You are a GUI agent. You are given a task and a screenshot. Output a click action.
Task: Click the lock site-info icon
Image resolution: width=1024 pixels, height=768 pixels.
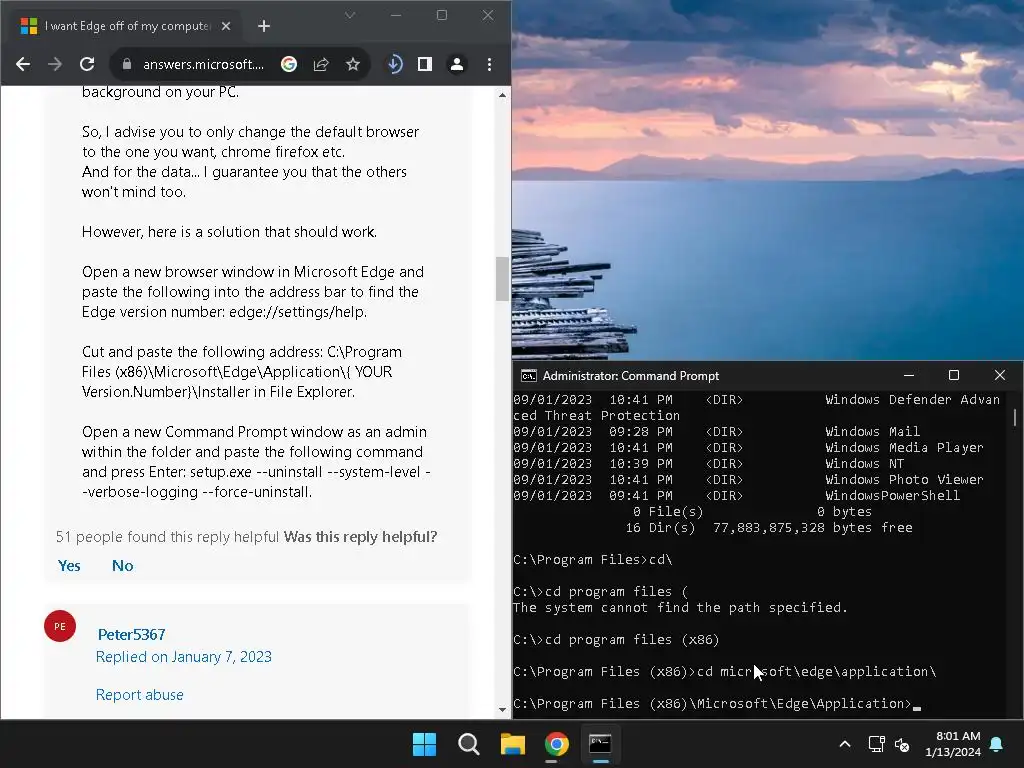click(x=127, y=64)
